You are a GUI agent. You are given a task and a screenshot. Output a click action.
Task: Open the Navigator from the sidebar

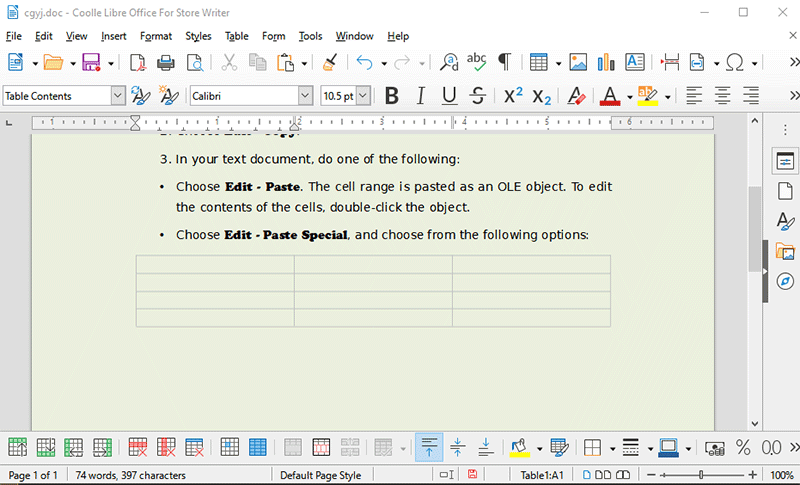click(785, 282)
